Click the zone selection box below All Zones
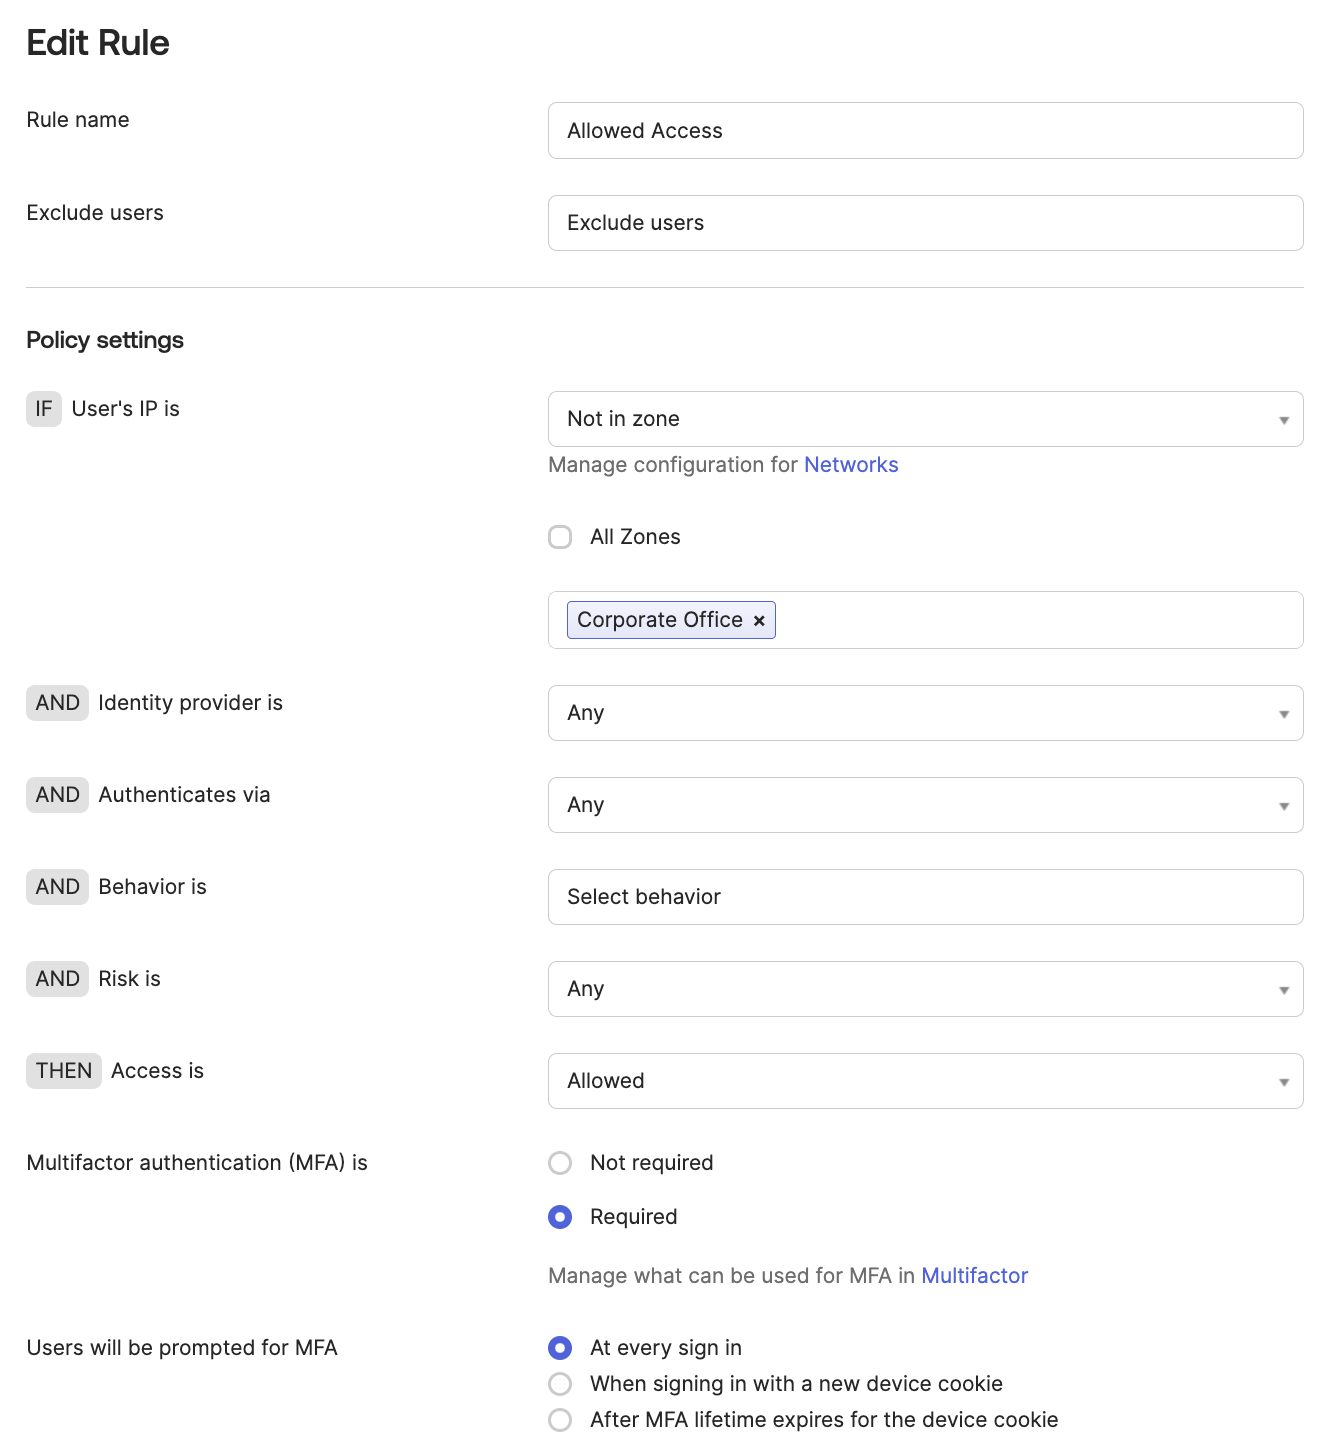The image size is (1326, 1454). [1000, 620]
